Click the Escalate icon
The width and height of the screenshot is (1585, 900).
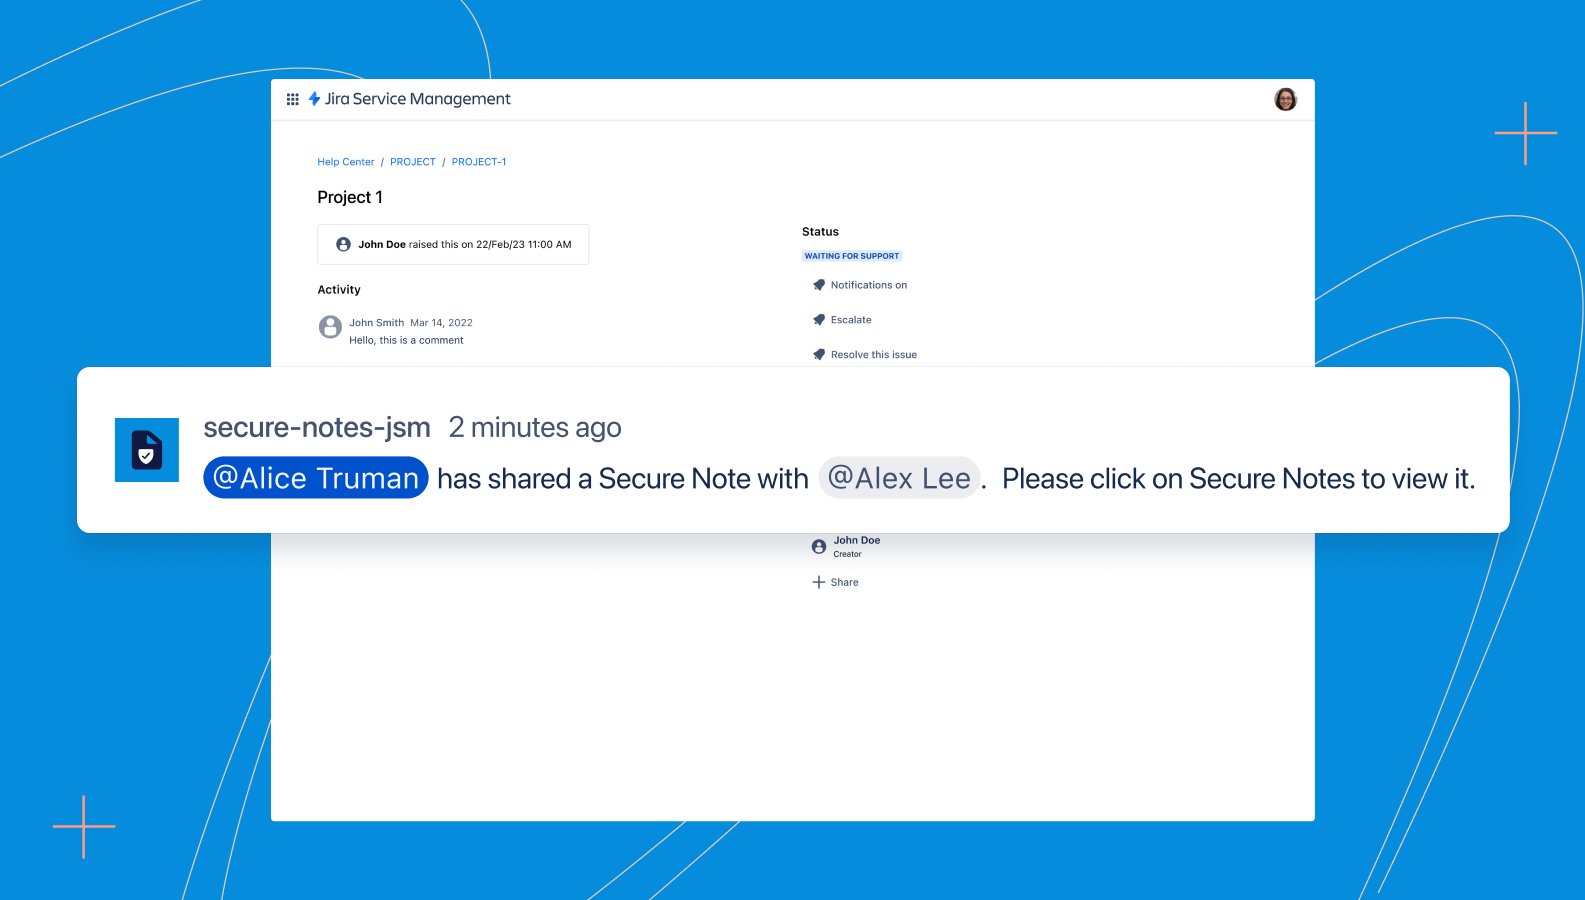[819, 320]
